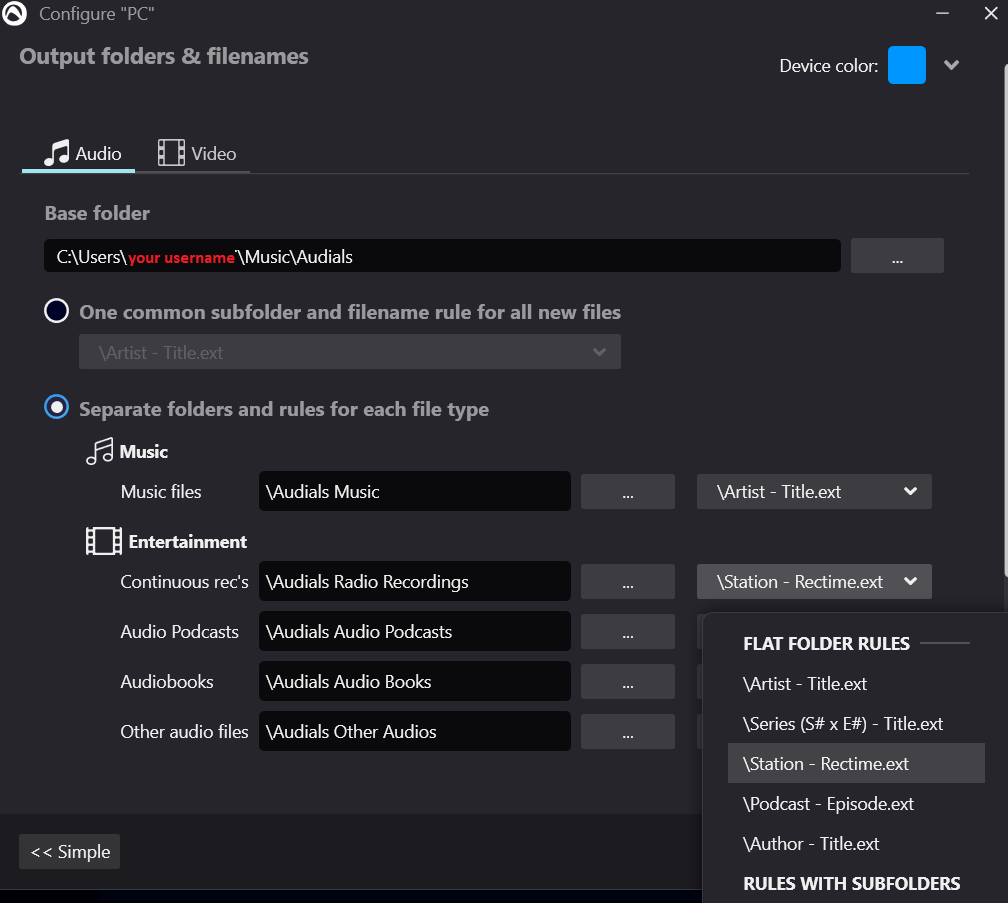Click the music note icon on the Audio tab
Screen dimensions: 1008x903
(57, 153)
